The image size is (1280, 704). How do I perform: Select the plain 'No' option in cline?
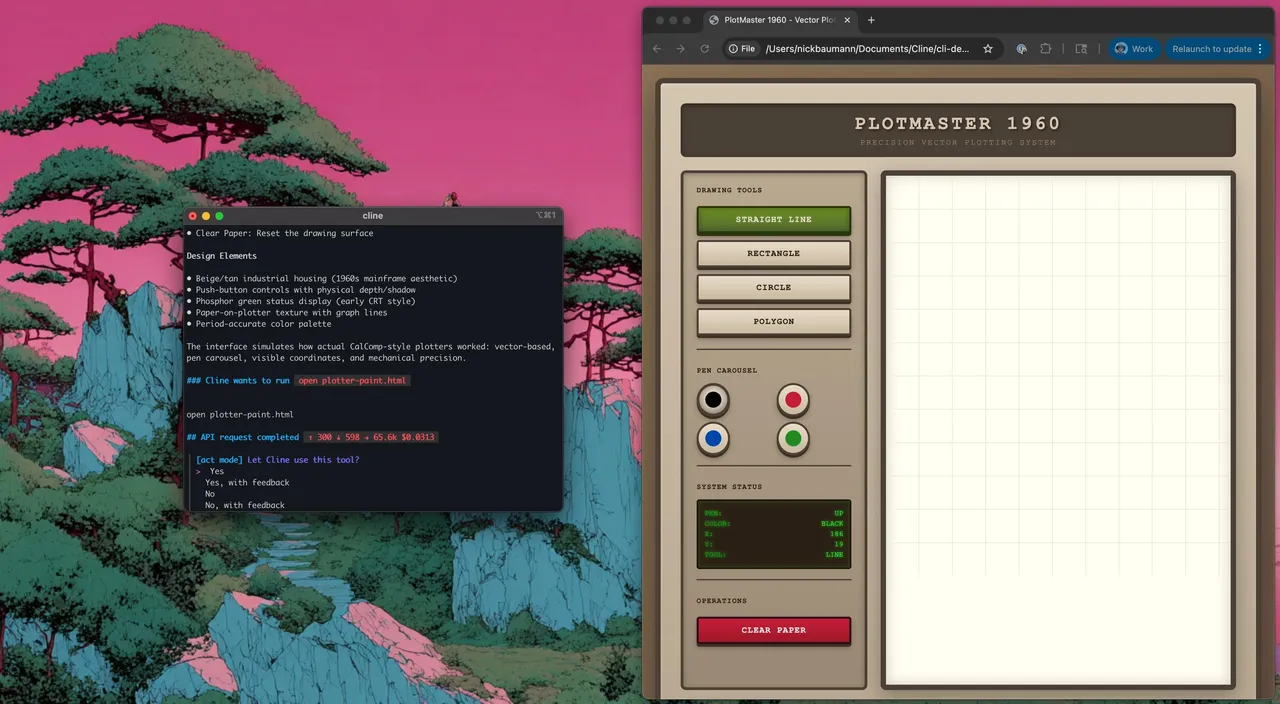coord(210,494)
